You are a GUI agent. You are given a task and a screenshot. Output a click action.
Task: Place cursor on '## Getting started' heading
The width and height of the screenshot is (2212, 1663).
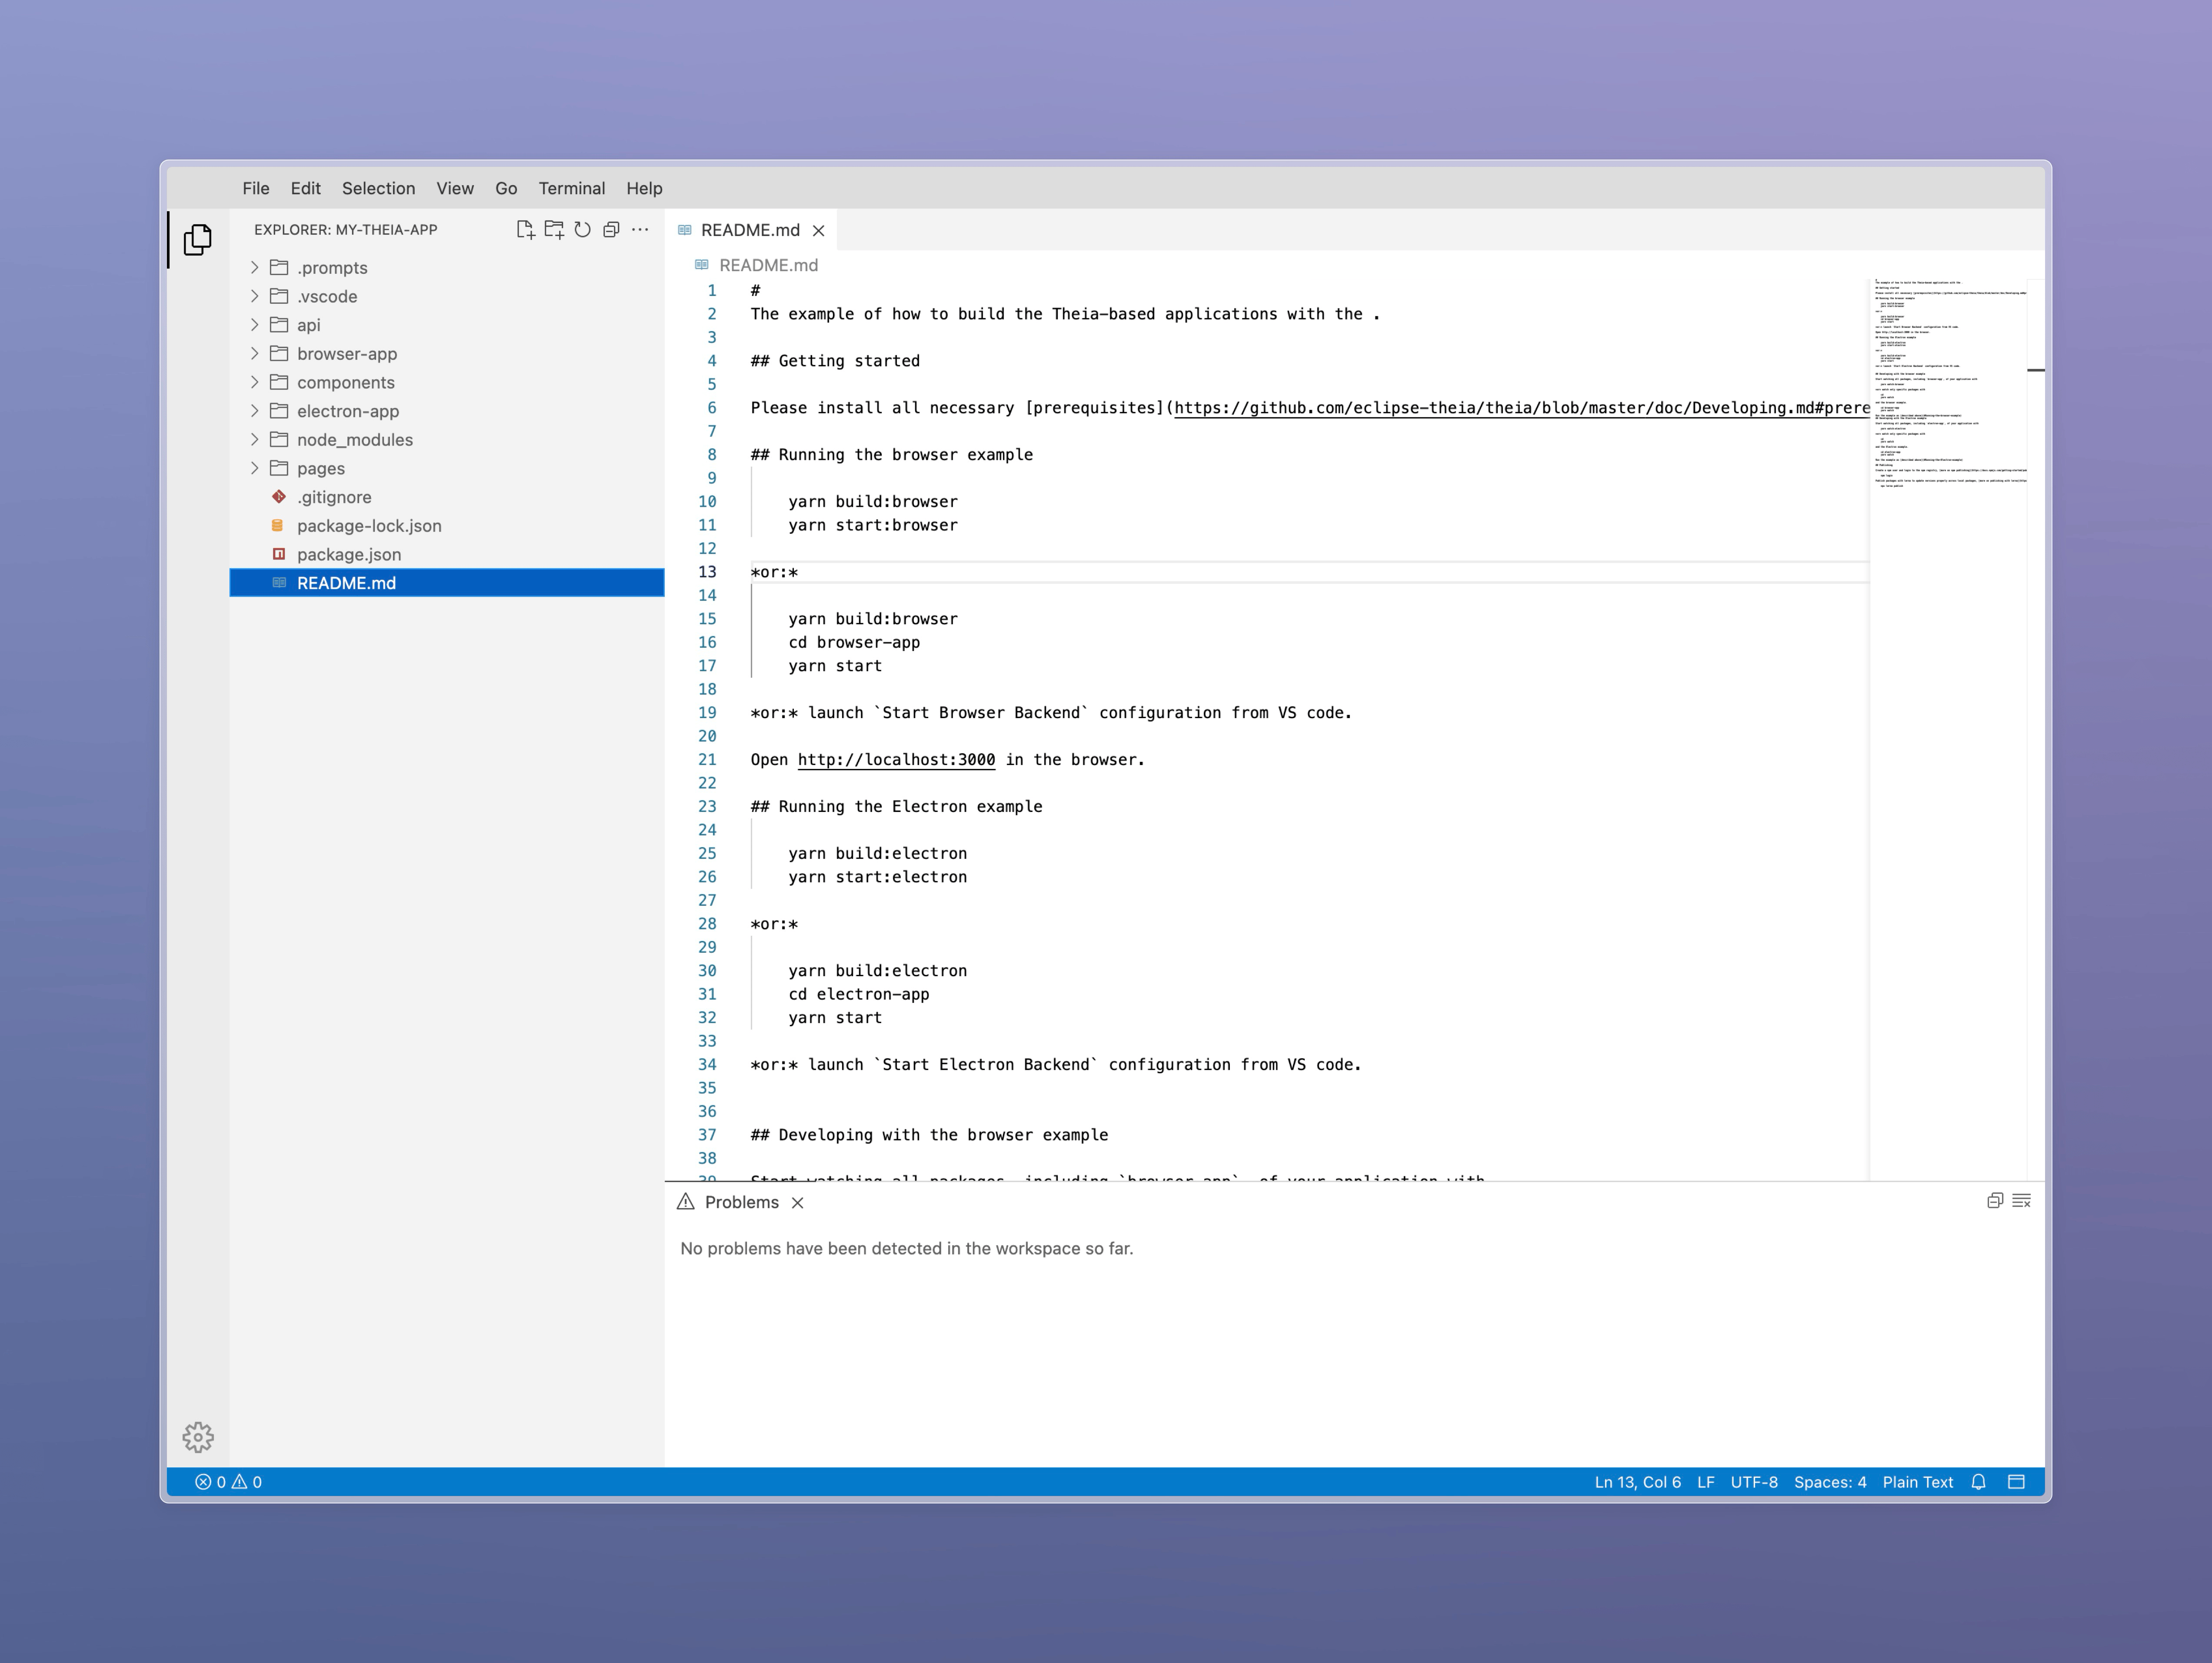[835, 361]
